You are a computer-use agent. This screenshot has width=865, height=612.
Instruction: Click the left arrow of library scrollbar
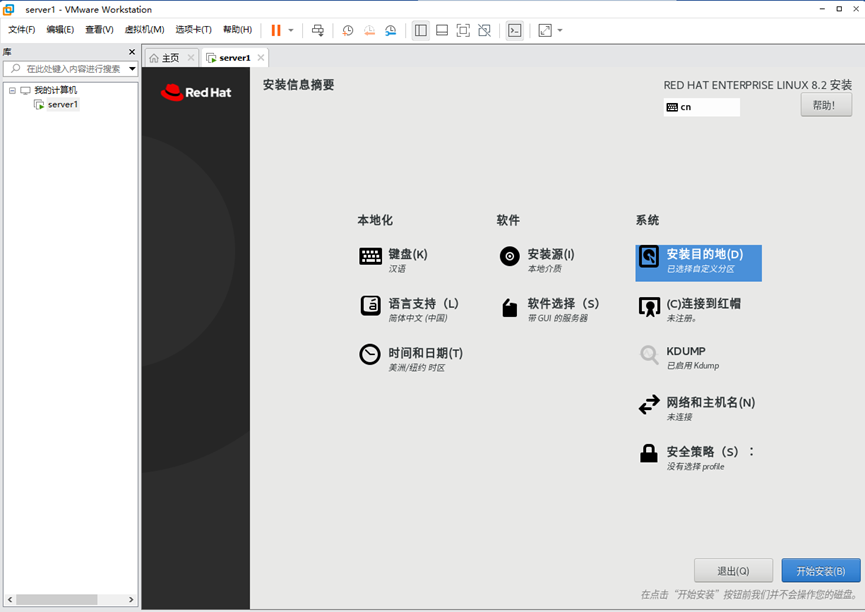(x=10, y=599)
